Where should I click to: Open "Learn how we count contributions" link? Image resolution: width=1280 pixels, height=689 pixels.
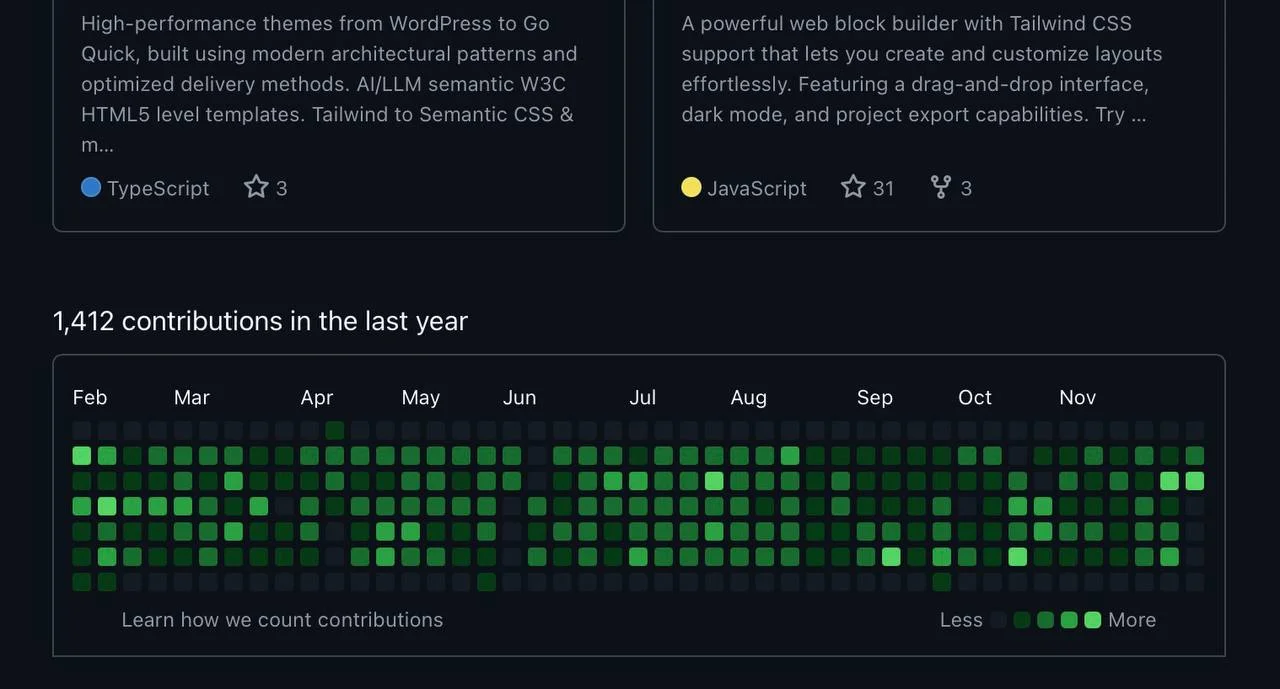[x=282, y=620]
